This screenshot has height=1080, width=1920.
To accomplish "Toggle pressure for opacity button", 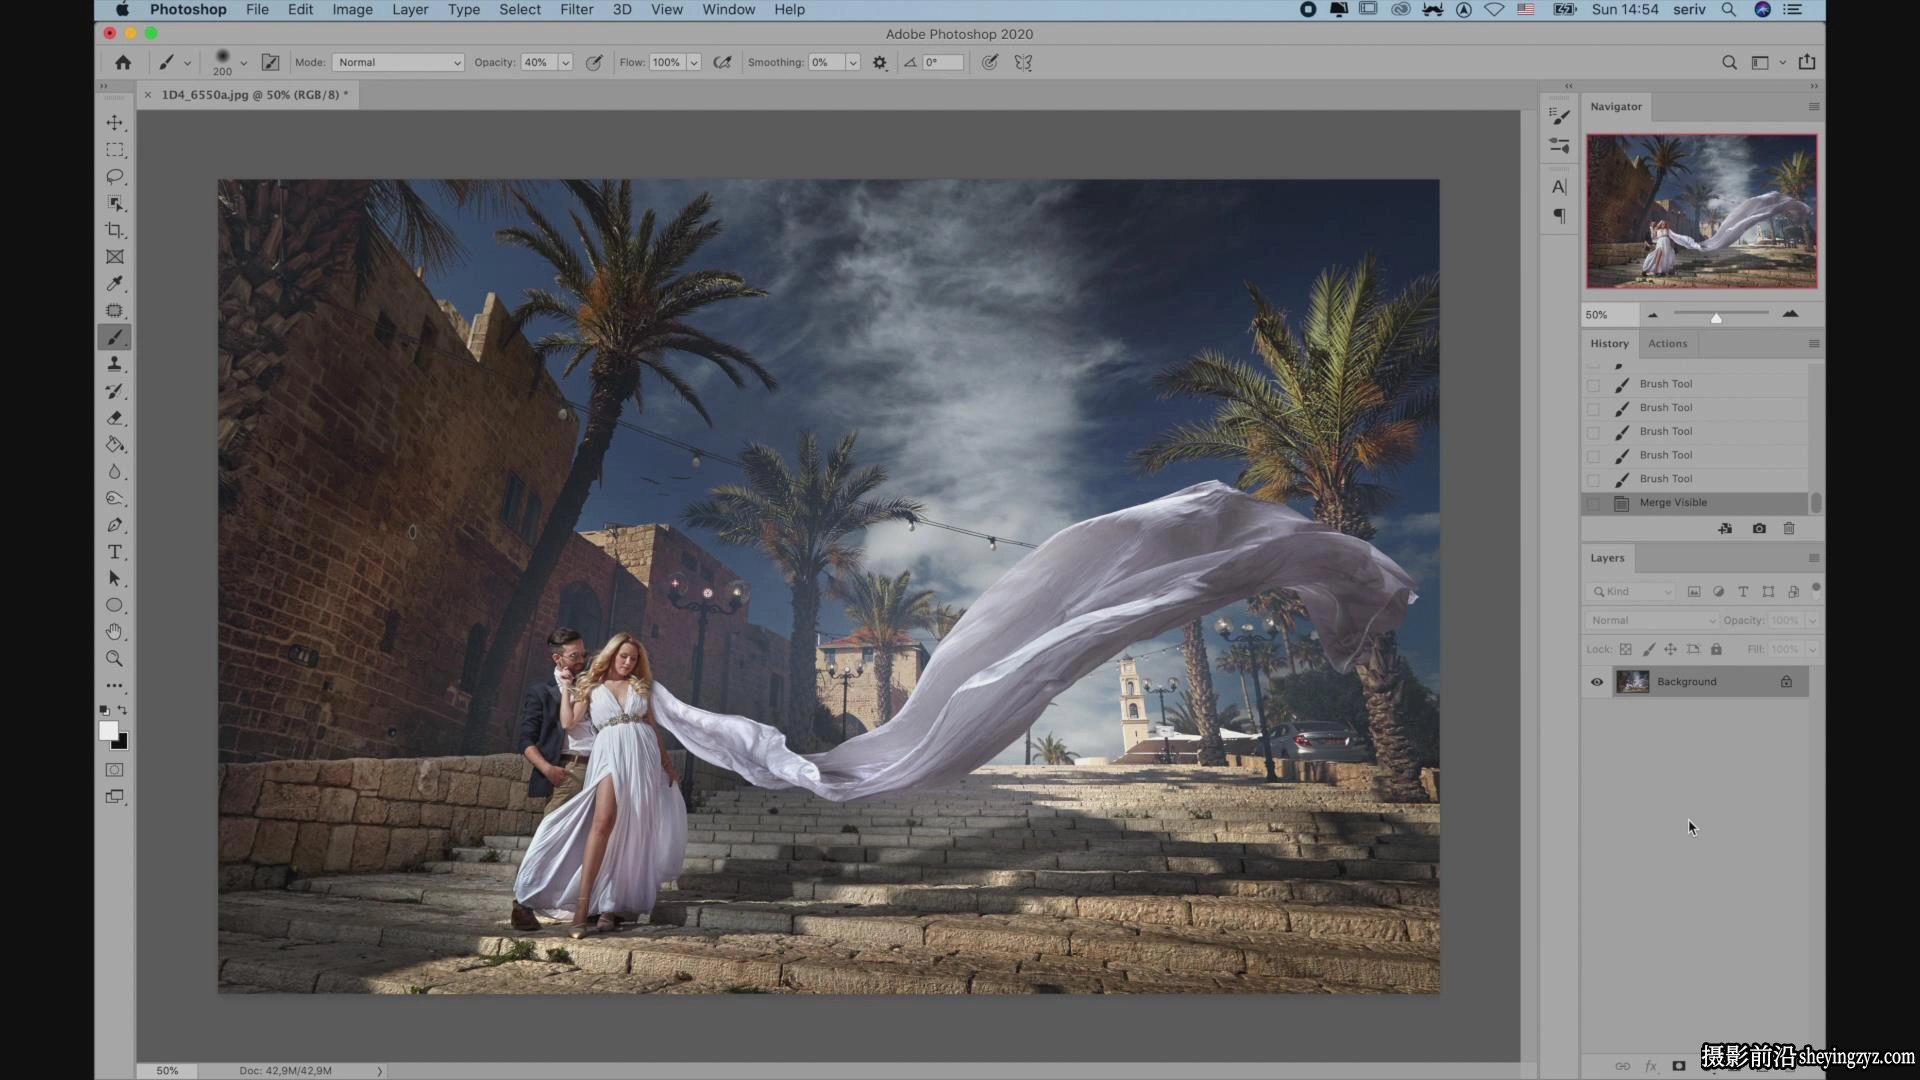I will tap(594, 62).
